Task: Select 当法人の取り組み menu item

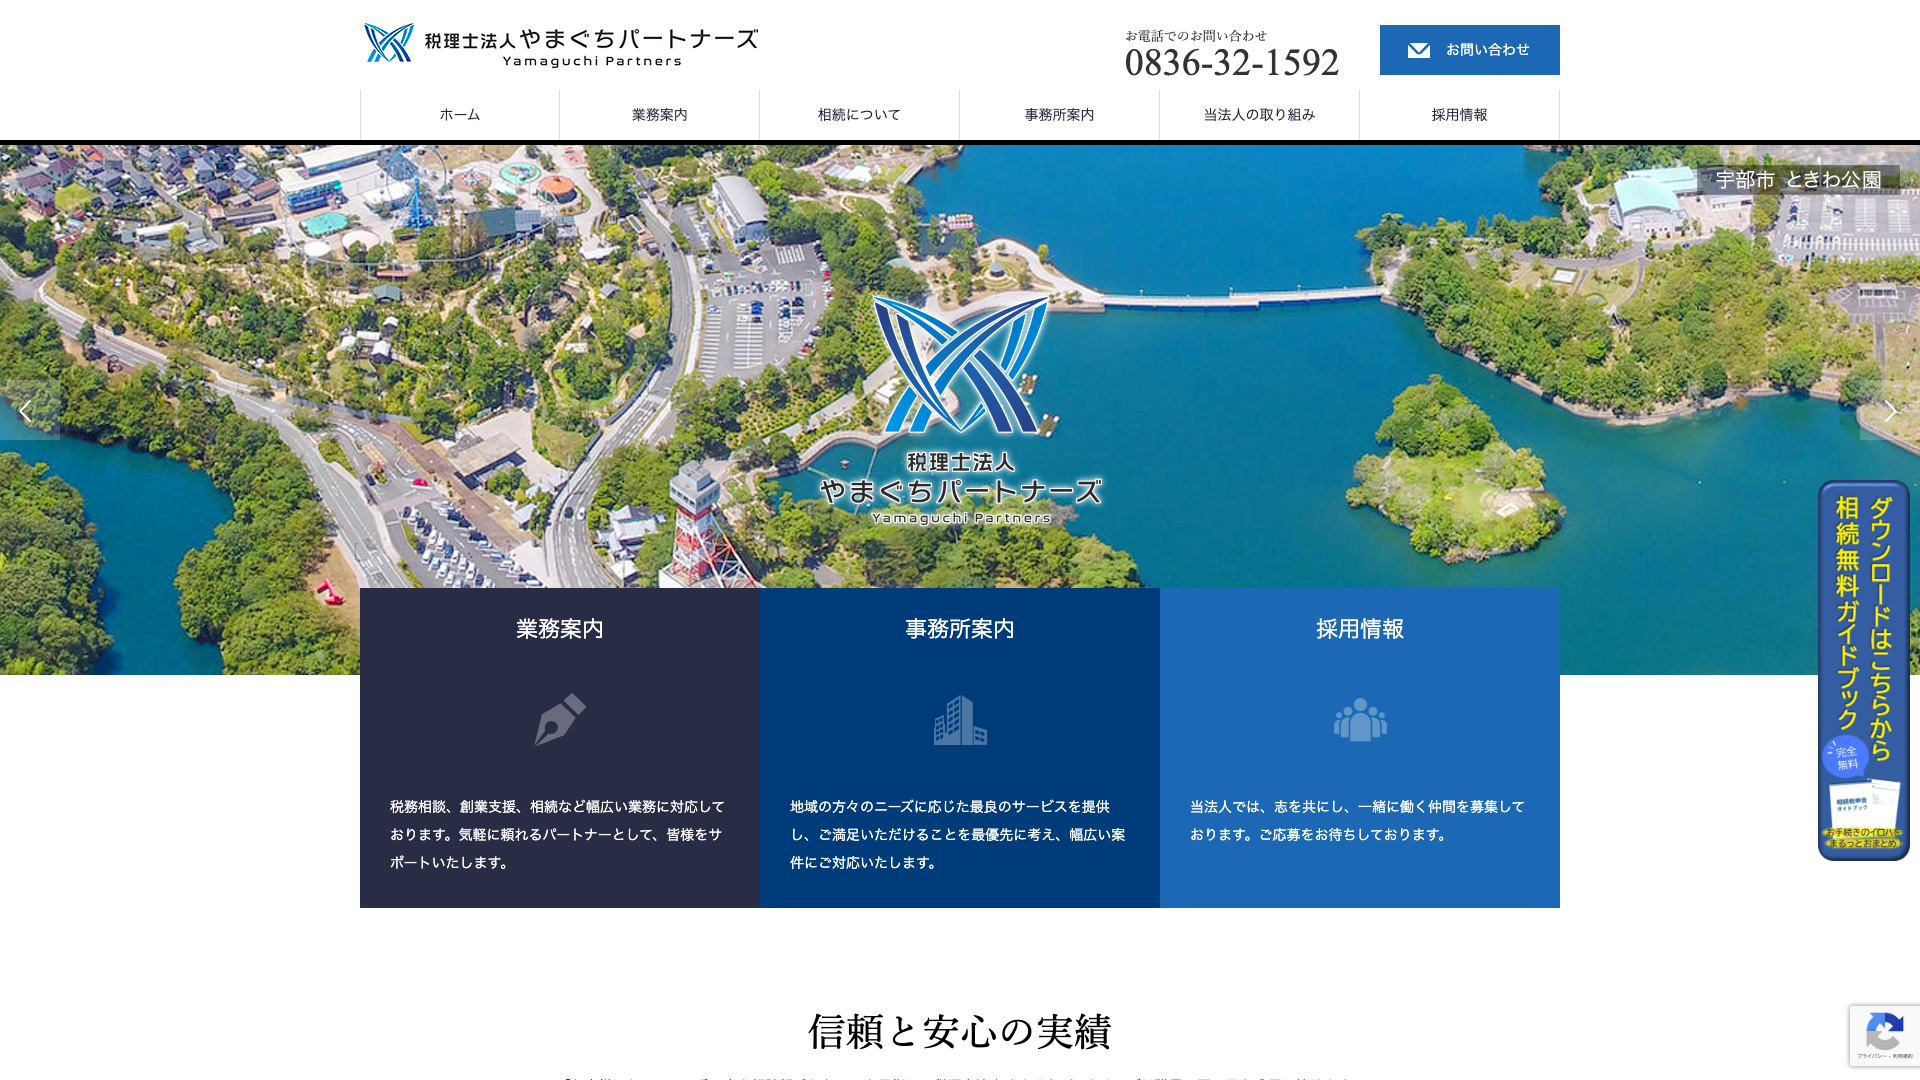Action: pos(1260,115)
